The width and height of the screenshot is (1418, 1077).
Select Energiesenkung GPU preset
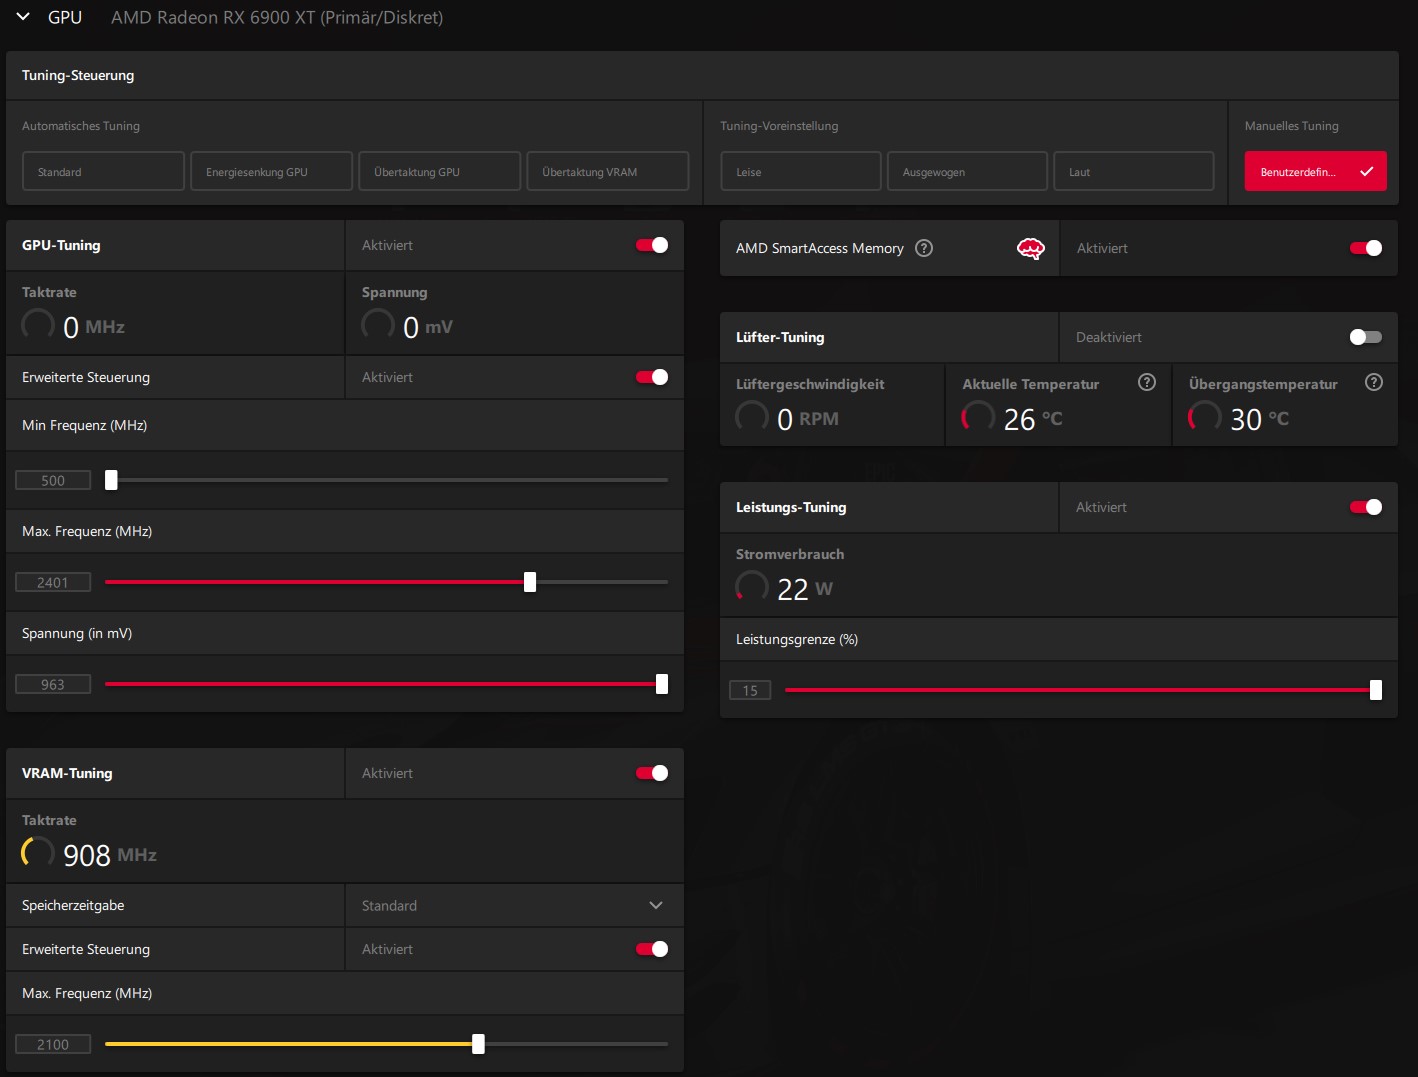[x=272, y=171]
